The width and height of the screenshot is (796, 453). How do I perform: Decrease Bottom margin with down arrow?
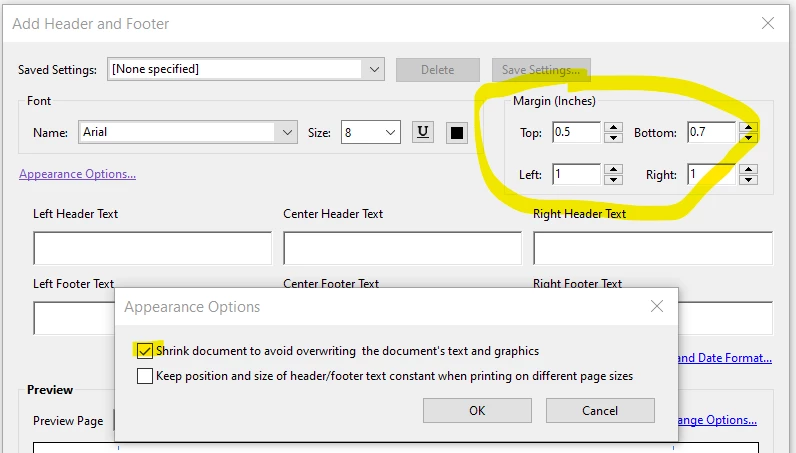(x=748, y=138)
